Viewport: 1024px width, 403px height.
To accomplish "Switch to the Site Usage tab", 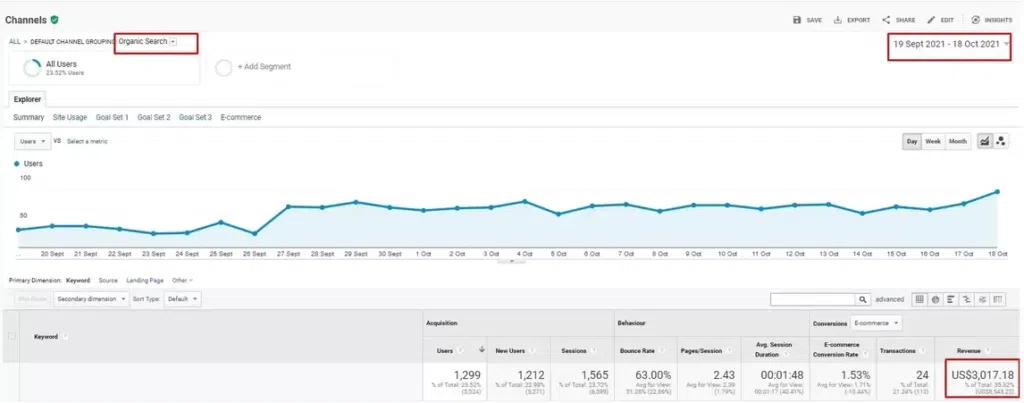I will pyautogui.click(x=70, y=117).
